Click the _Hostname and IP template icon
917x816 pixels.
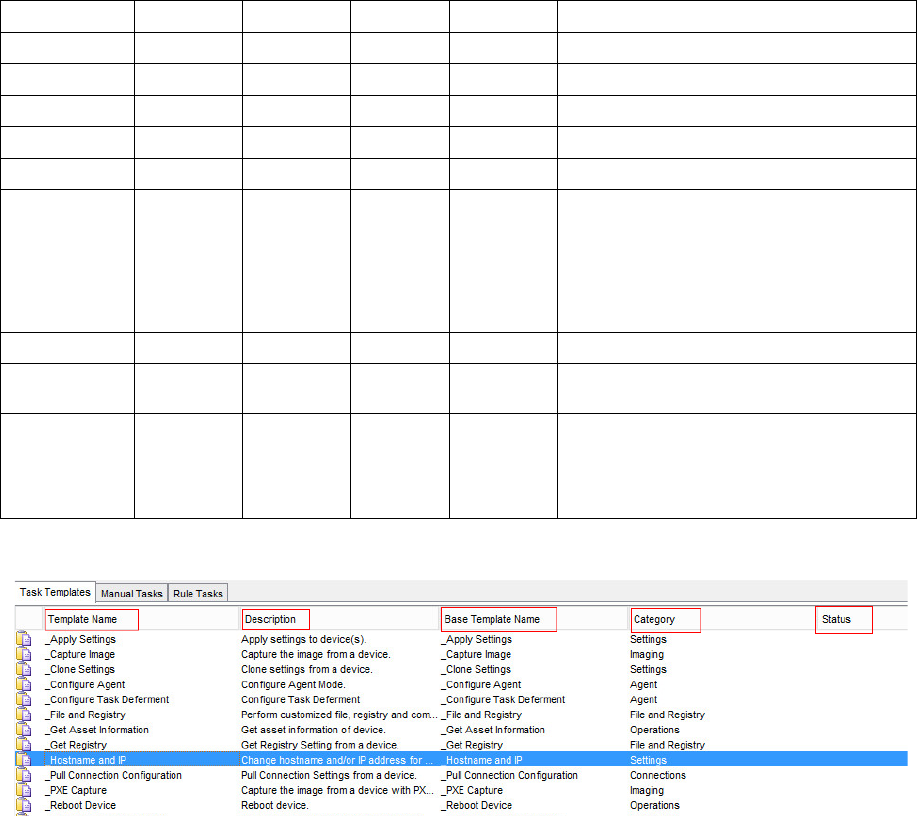23,760
